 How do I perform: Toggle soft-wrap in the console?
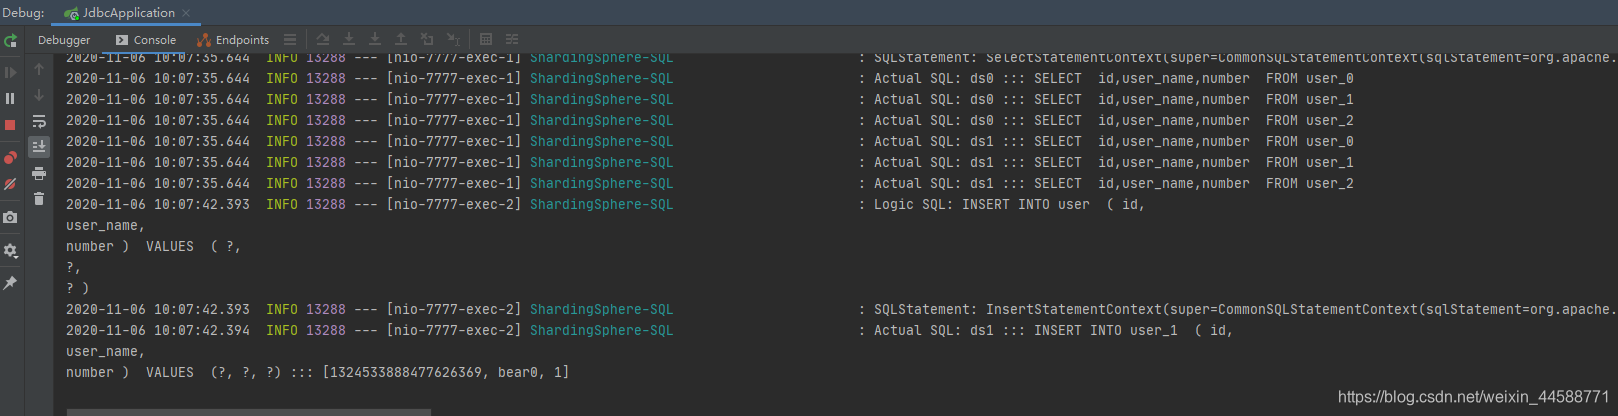point(39,121)
